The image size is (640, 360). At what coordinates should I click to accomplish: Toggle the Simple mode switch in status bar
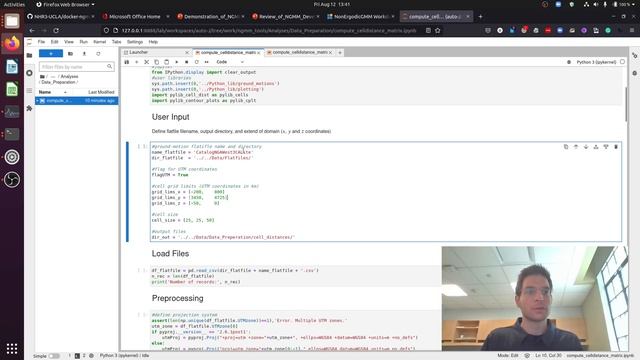click(x=54, y=356)
